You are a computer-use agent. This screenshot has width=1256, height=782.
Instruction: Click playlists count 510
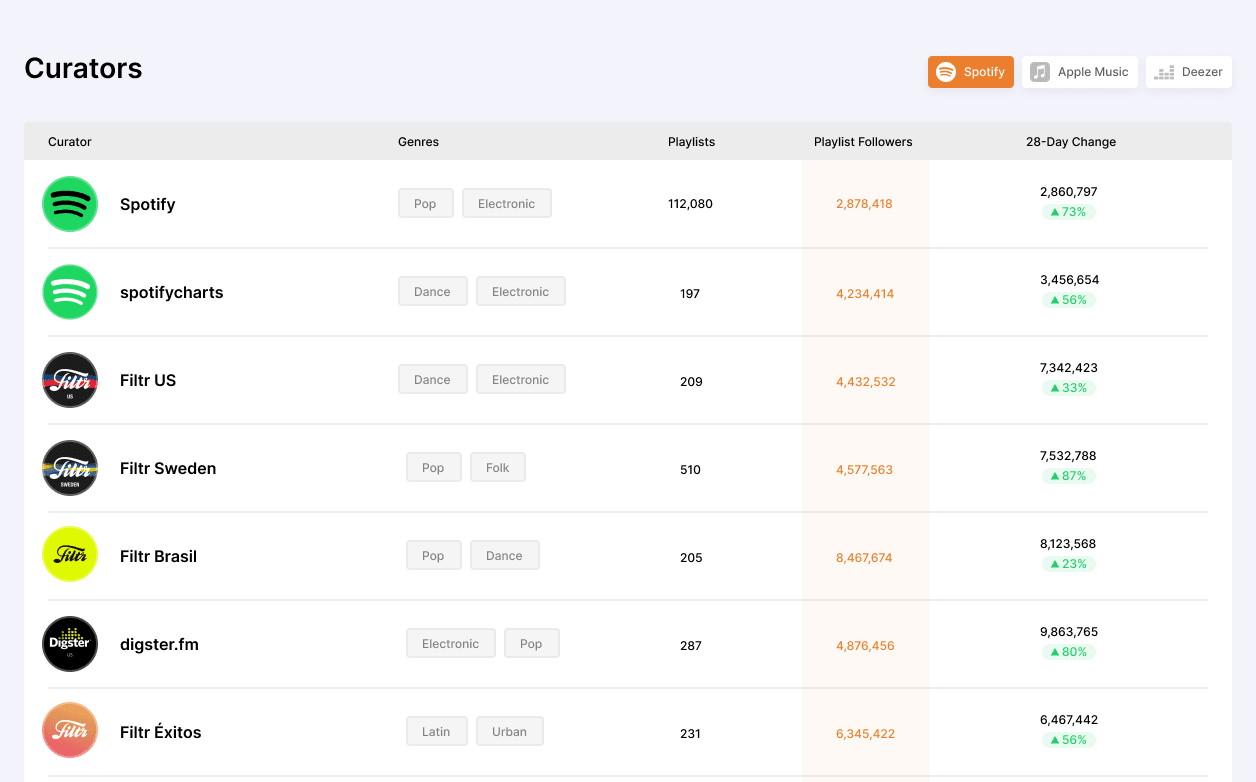click(690, 470)
